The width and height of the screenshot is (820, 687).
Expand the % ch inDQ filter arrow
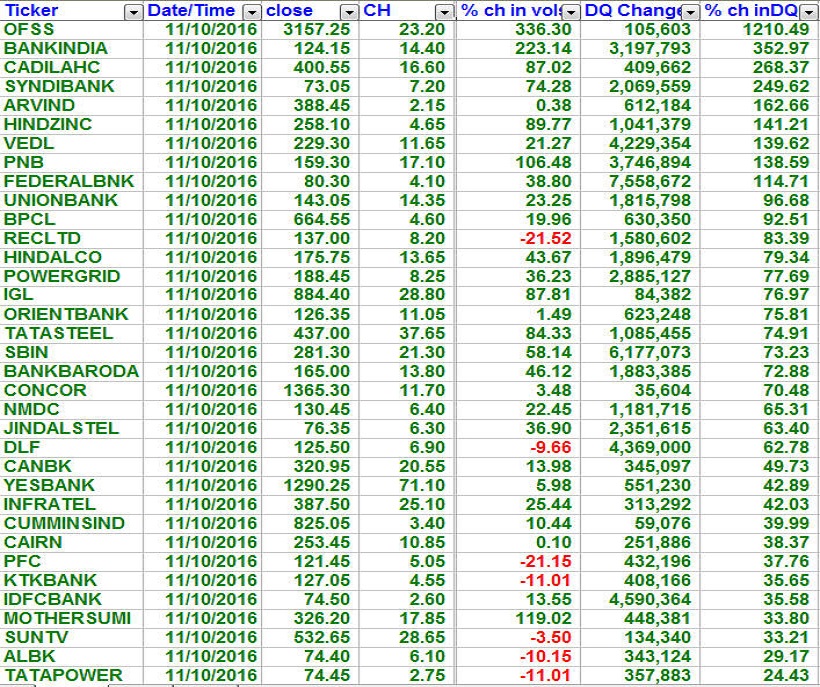click(x=808, y=12)
